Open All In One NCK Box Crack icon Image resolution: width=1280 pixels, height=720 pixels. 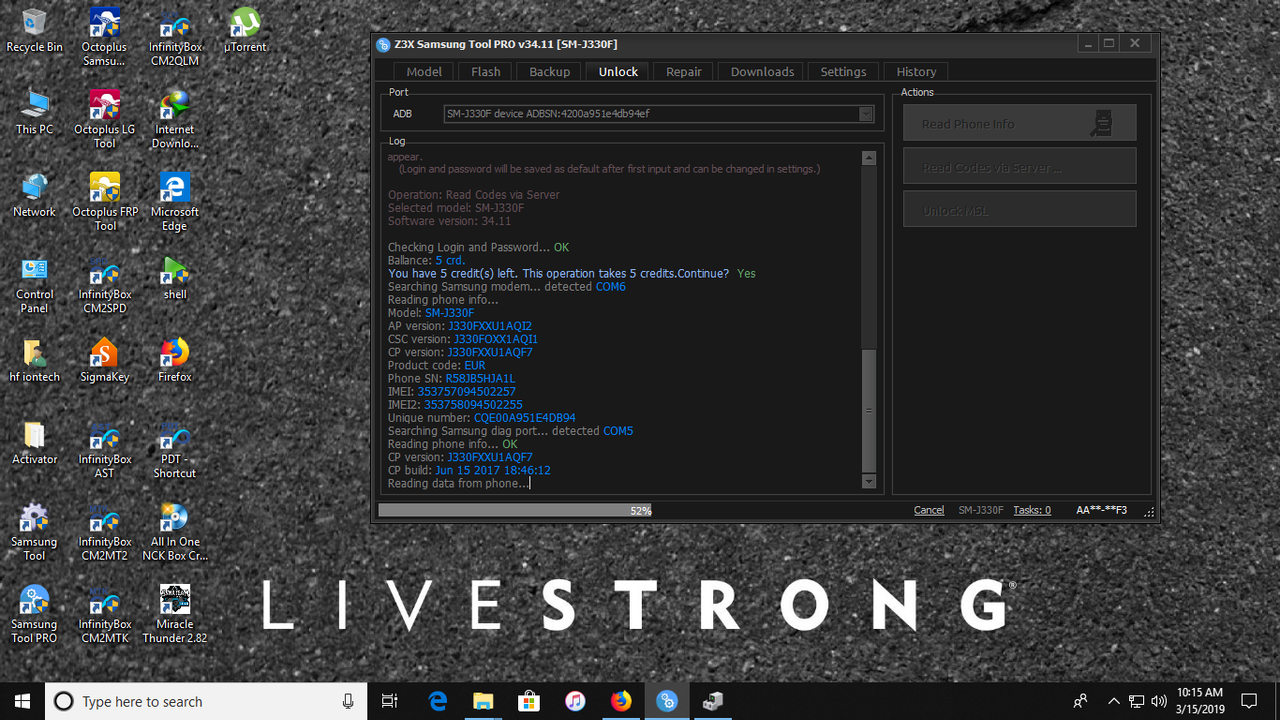pyautogui.click(x=174, y=532)
